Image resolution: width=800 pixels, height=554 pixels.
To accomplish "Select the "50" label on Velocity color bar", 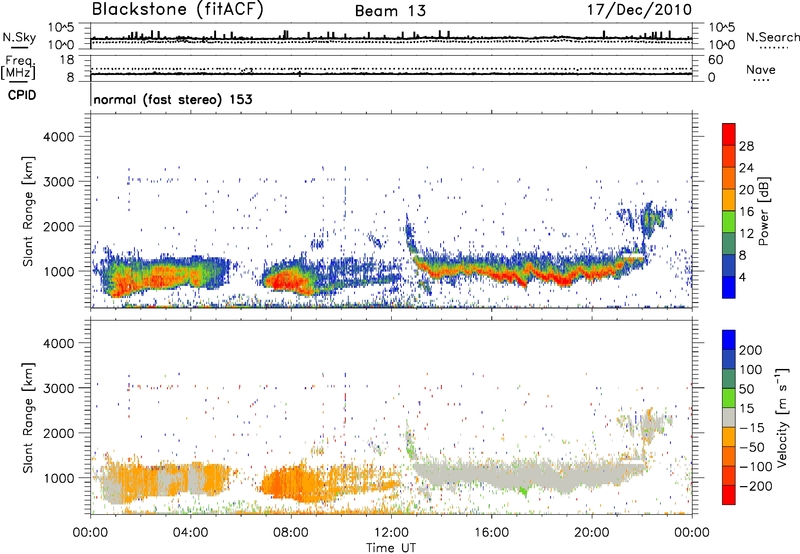I will (746, 389).
